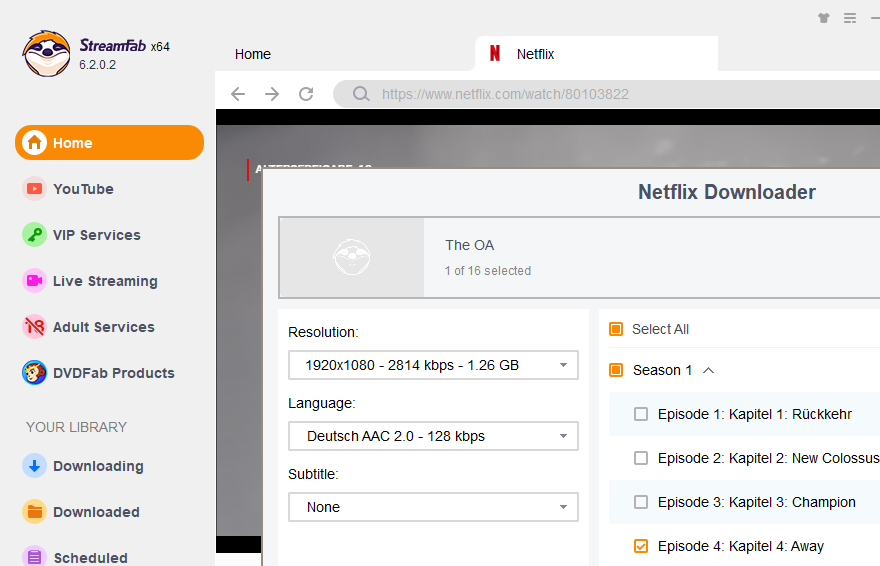Open the DVDFab Products icon
880x566 pixels.
click(35, 373)
